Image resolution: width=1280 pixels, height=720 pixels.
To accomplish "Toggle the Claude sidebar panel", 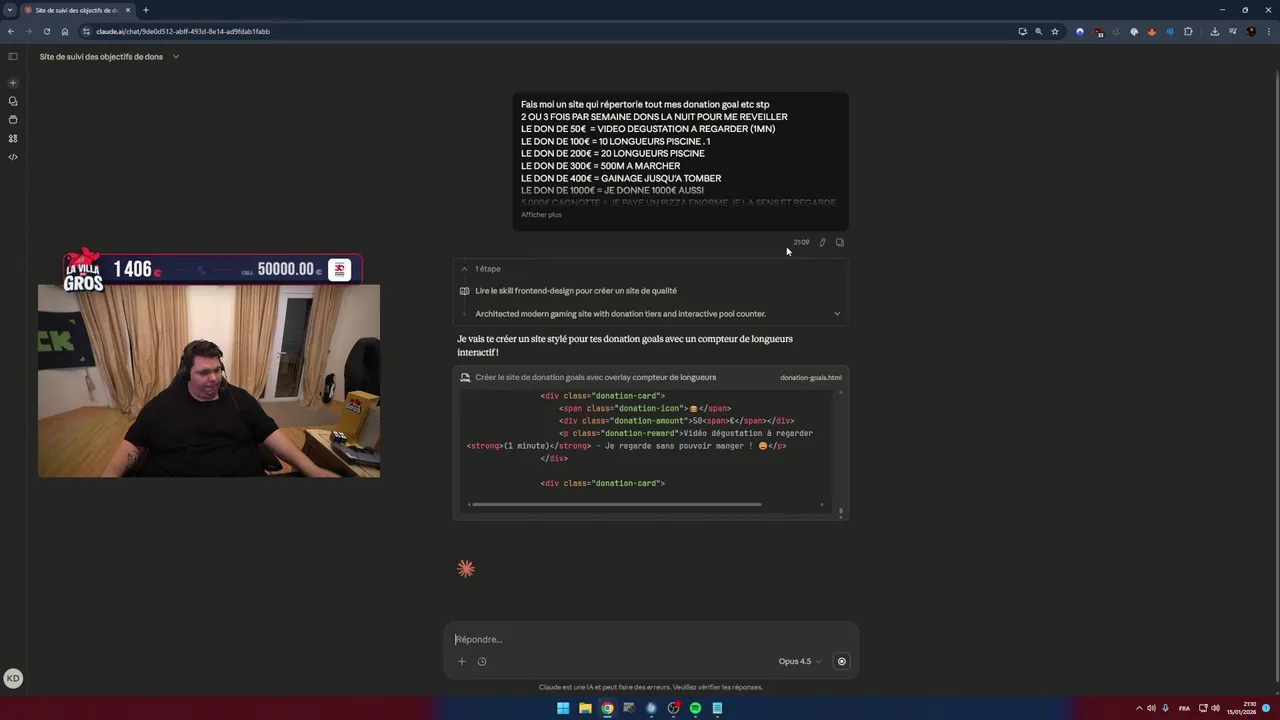I will click(13, 57).
